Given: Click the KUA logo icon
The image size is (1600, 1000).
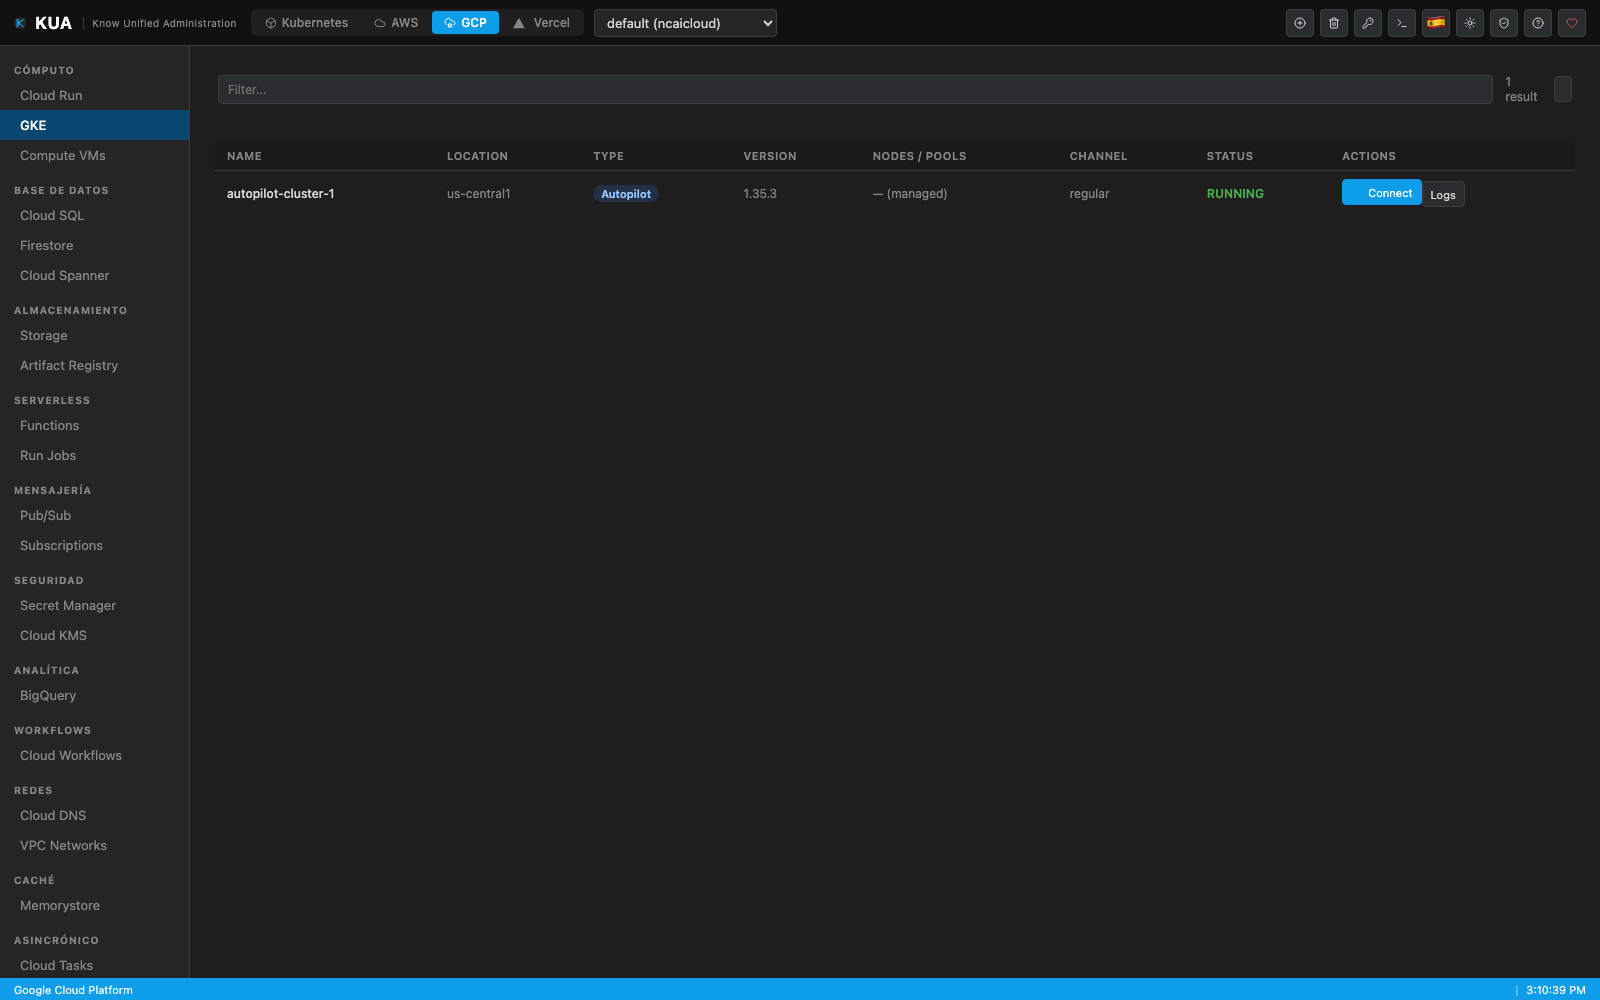Looking at the screenshot, I should [20, 23].
